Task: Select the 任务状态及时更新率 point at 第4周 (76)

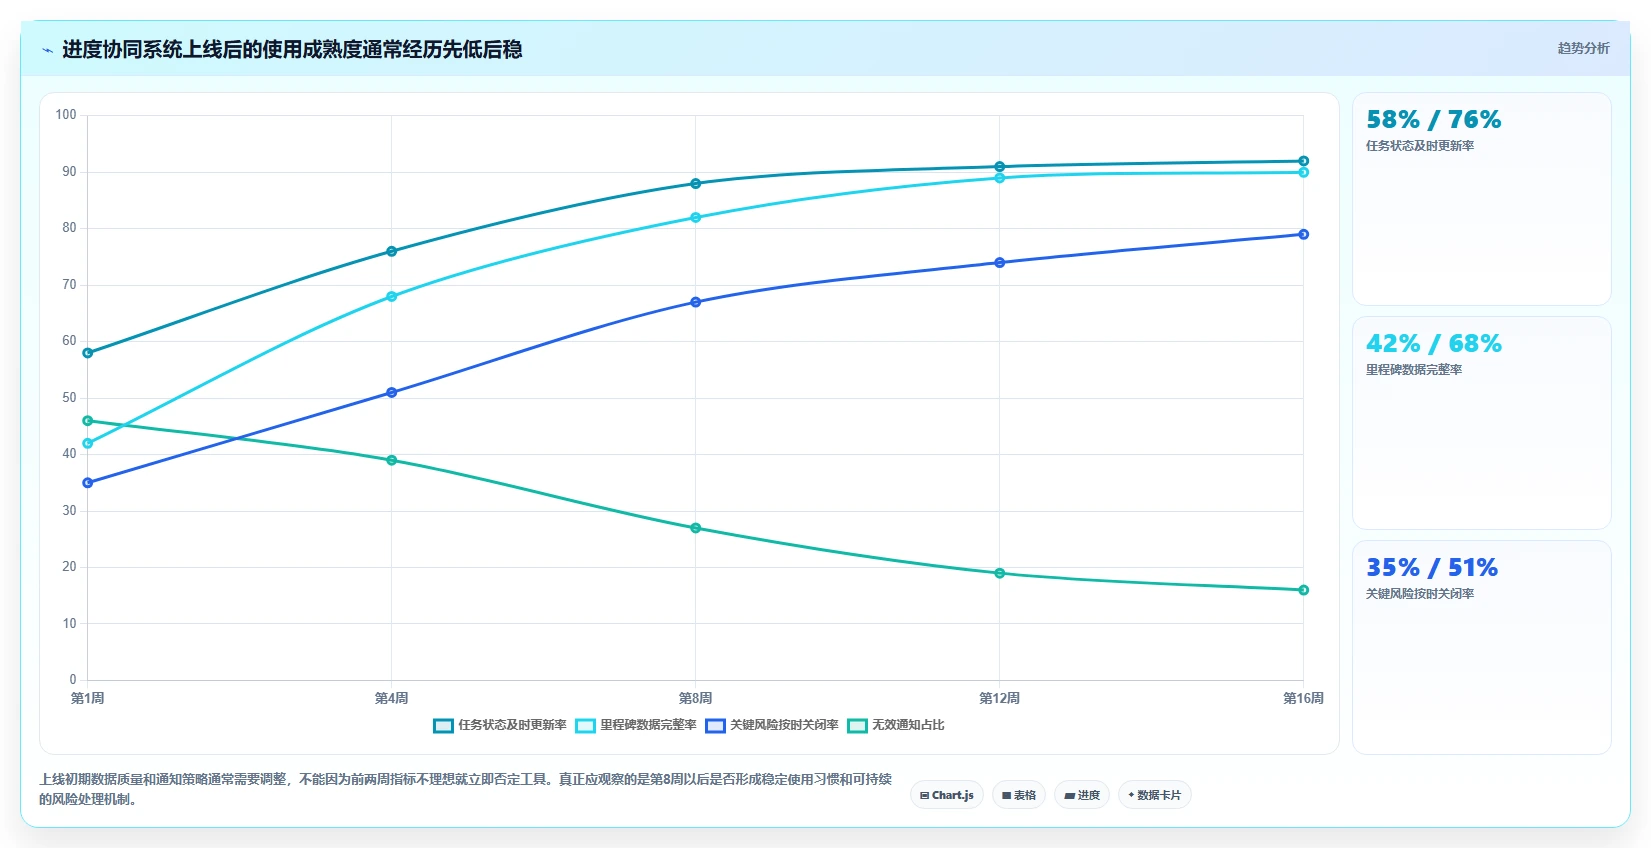Action: [392, 251]
